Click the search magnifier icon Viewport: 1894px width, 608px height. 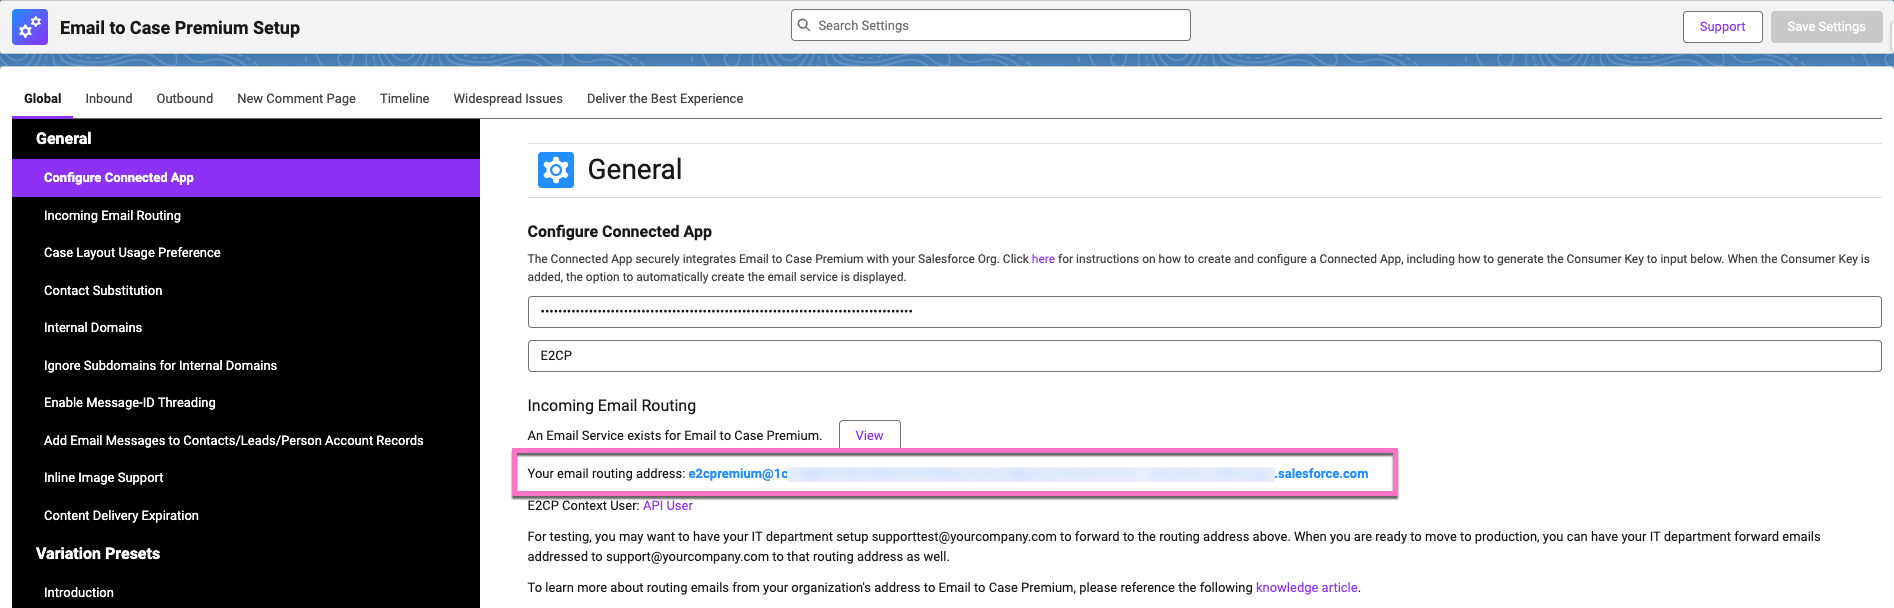pyautogui.click(x=804, y=25)
